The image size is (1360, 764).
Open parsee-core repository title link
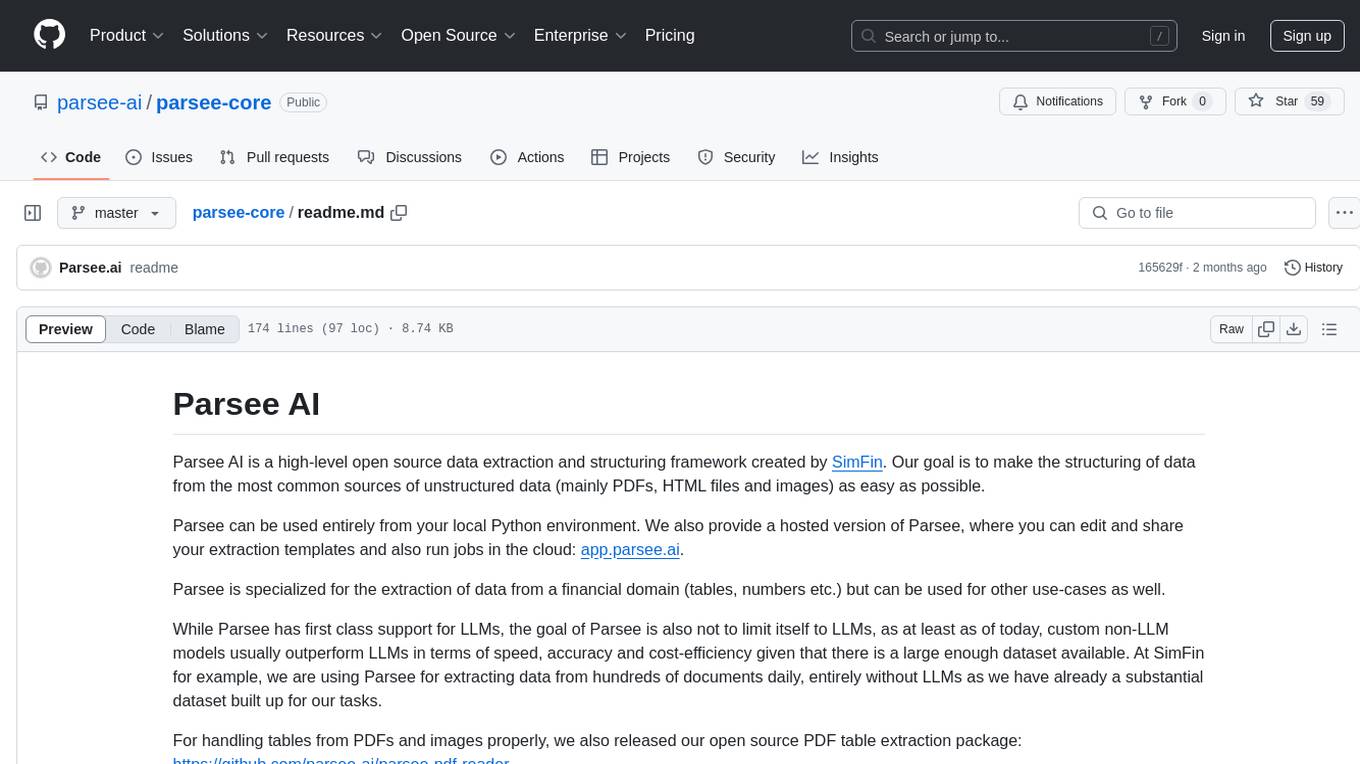(214, 102)
